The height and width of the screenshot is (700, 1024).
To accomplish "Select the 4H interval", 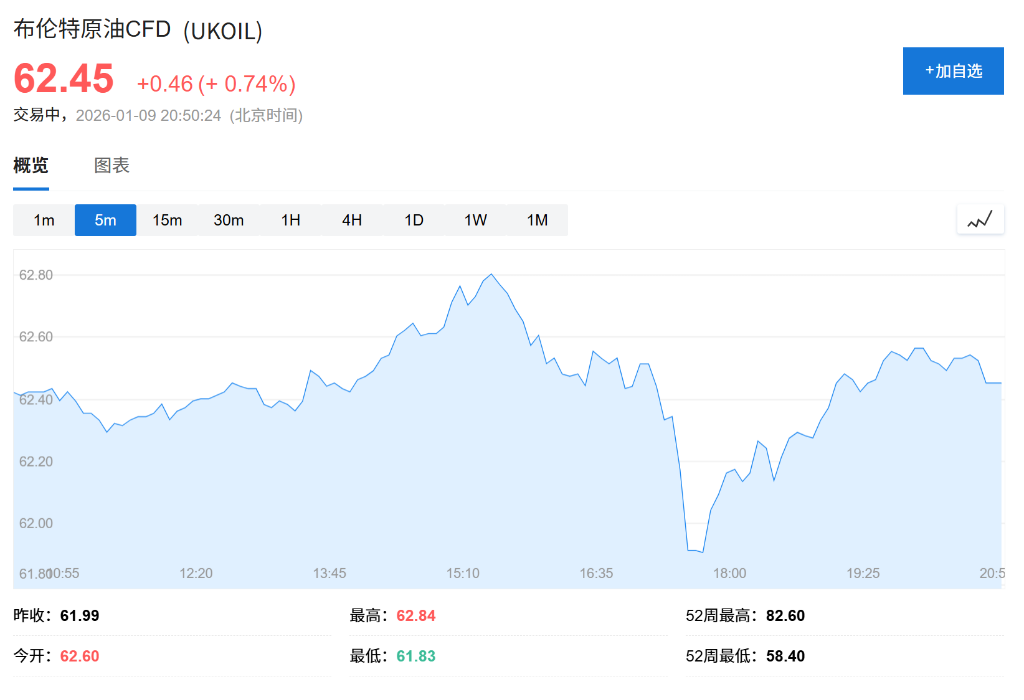I will 351,219.
